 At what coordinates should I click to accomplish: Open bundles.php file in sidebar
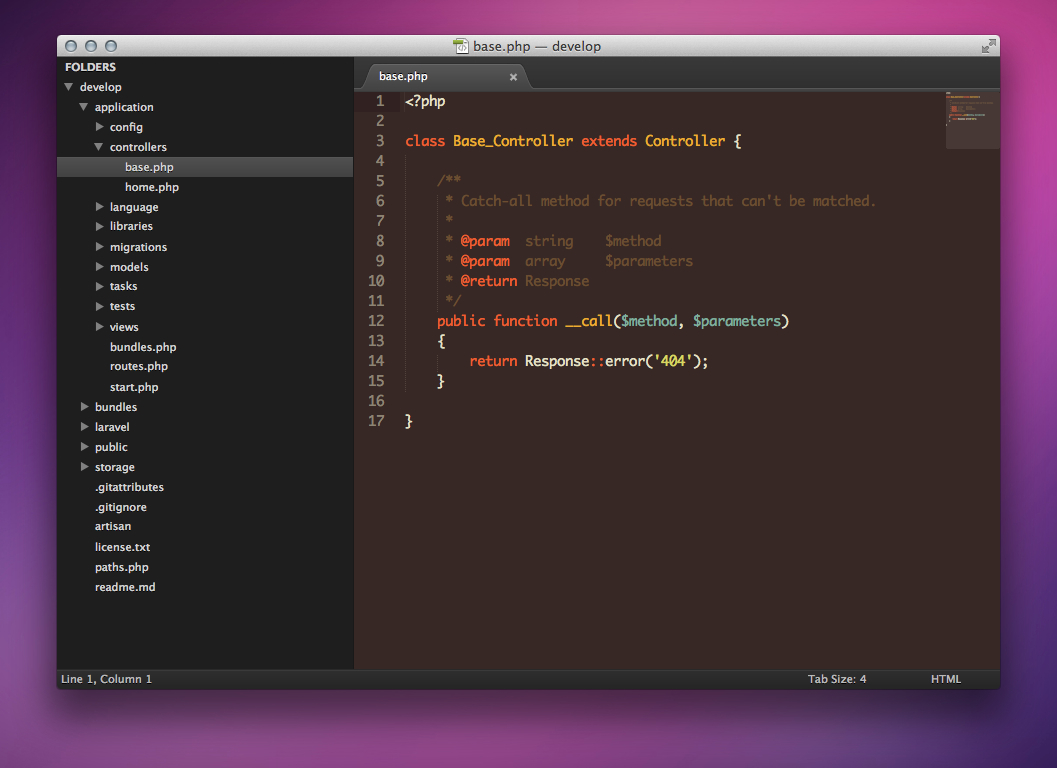point(143,347)
